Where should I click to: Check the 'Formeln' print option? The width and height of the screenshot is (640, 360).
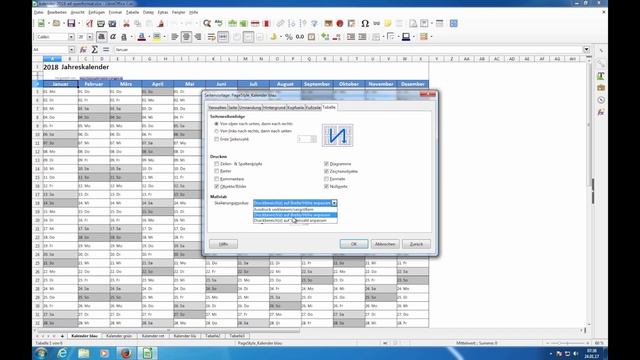(326, 179)
